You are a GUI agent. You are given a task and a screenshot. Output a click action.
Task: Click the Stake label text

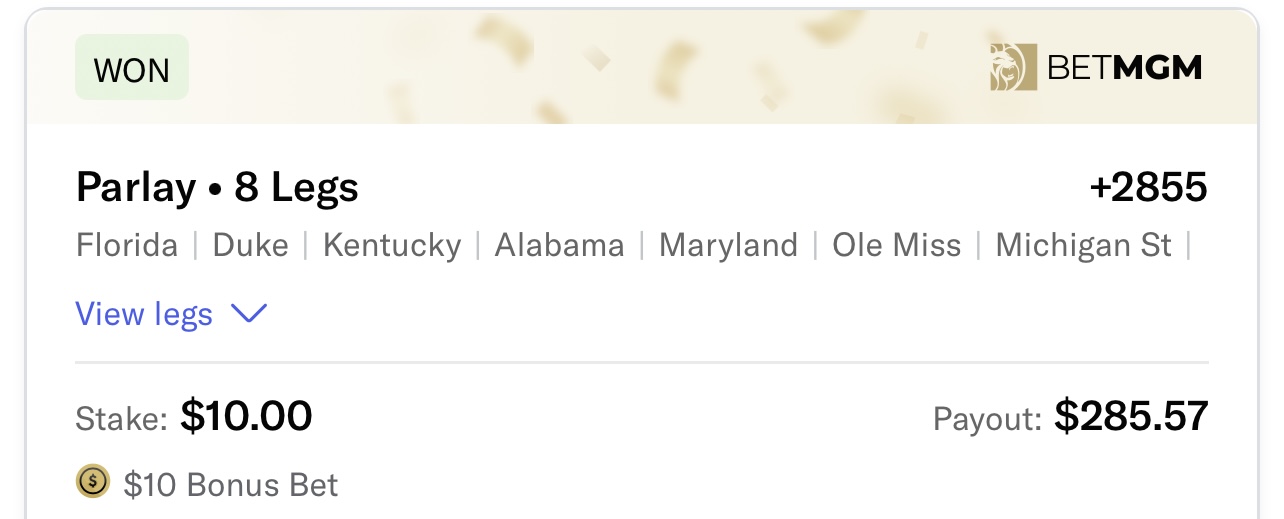point(121,418)
